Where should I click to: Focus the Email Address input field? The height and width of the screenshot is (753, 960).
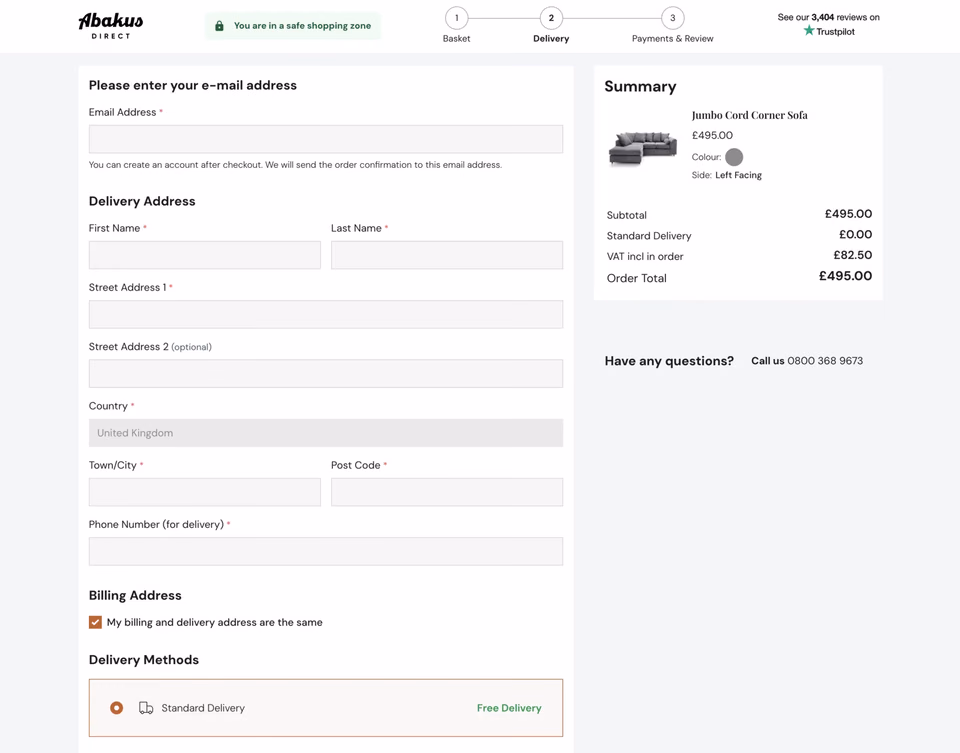326,139
